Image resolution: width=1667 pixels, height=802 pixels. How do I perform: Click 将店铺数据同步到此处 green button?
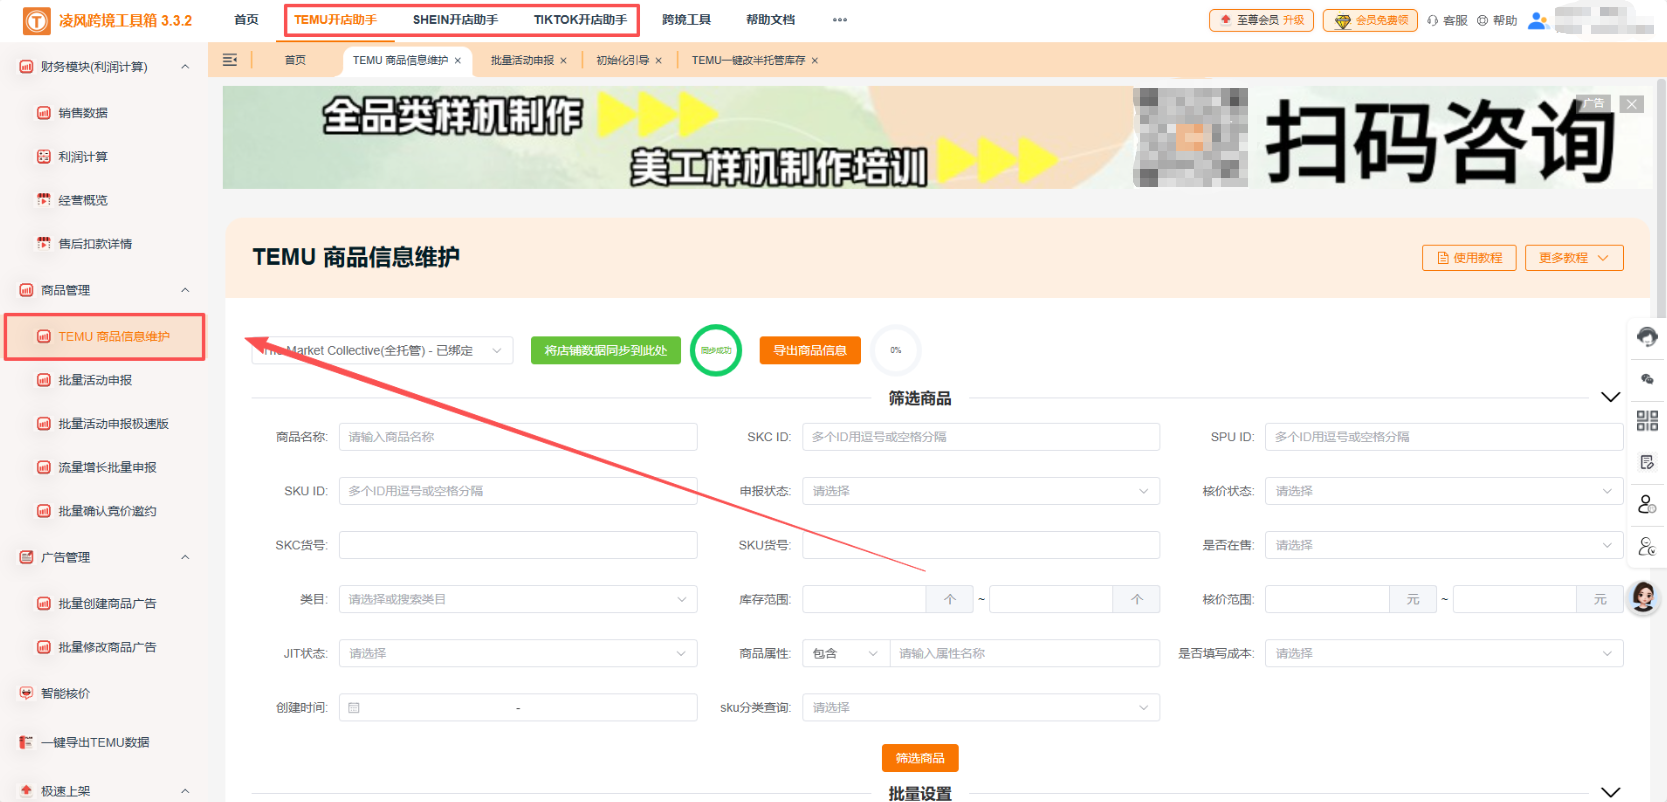click(x=606, y=350)
